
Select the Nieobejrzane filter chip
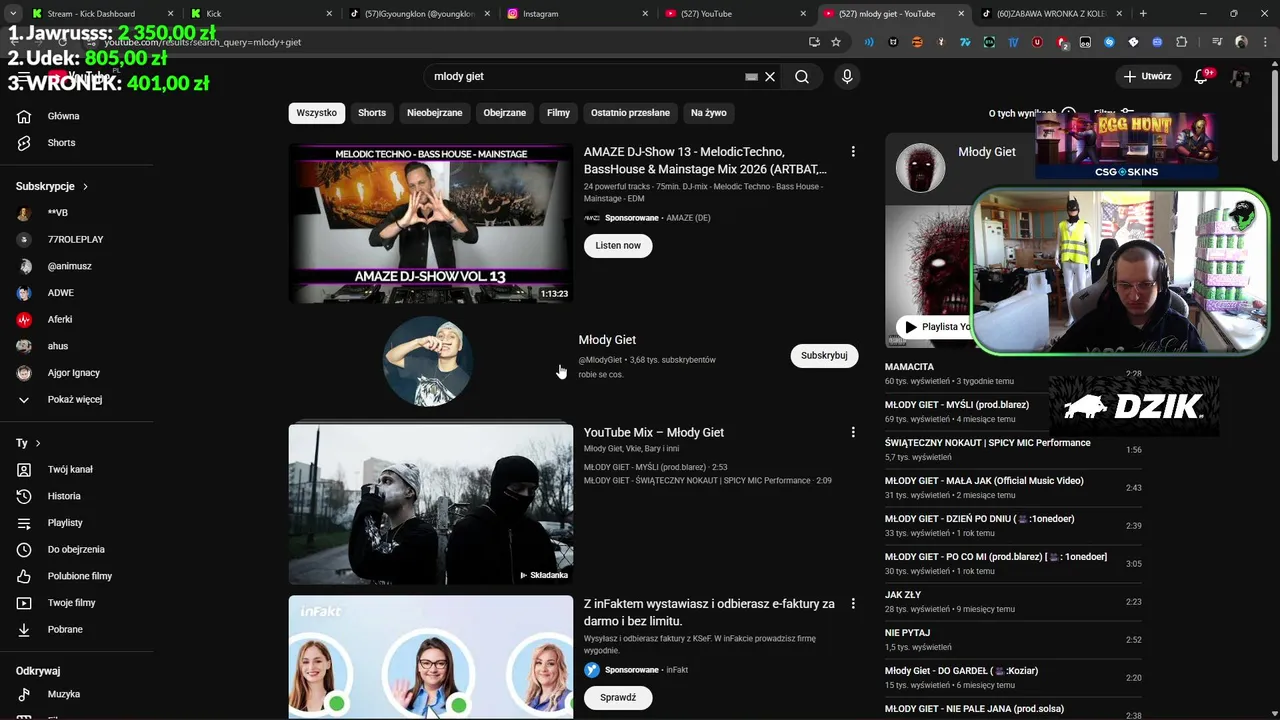pos(434,113)
